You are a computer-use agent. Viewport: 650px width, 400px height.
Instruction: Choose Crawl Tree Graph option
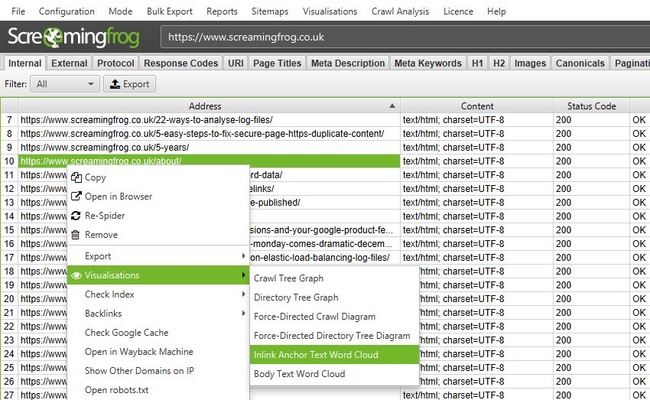[303, 278]
